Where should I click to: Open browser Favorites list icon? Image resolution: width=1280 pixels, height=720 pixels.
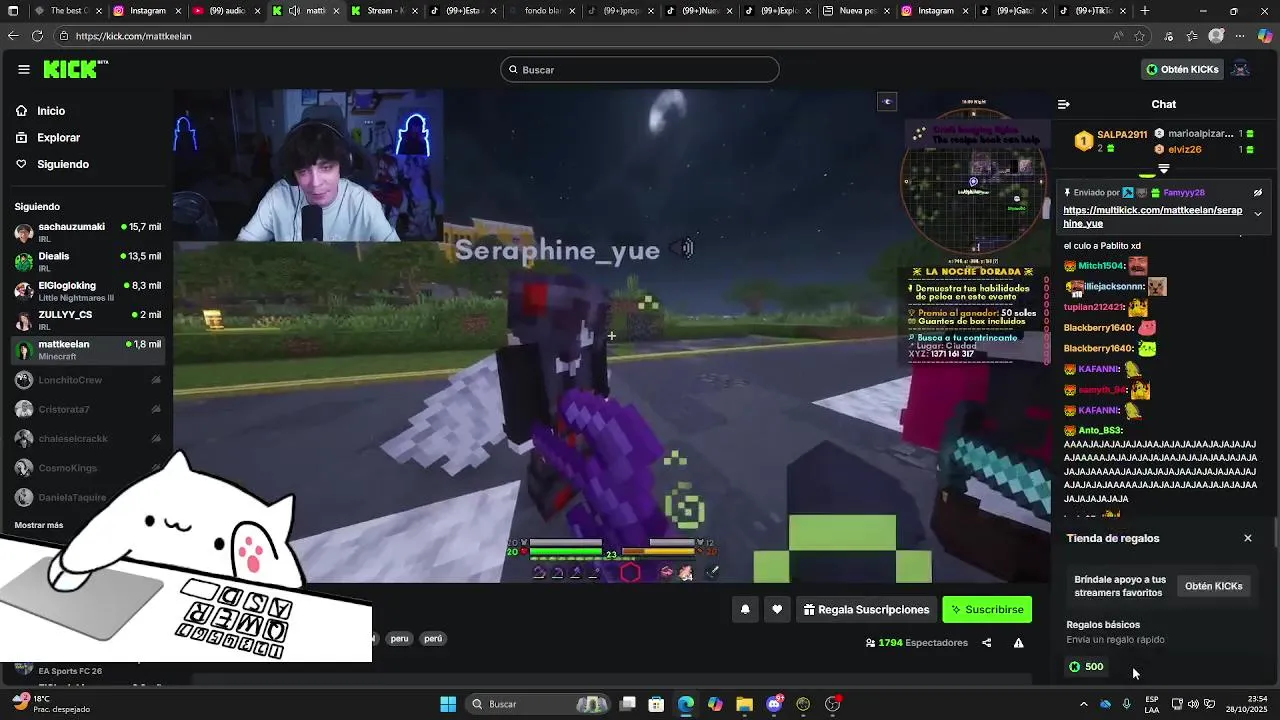tap(1192, 36)
